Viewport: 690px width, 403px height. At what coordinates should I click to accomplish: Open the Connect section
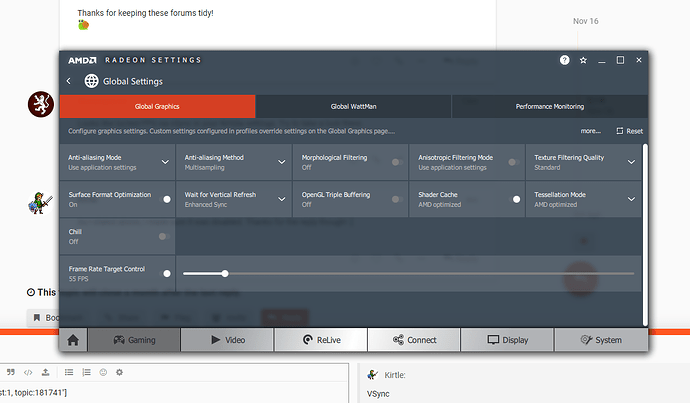click(x=414, y=340)
